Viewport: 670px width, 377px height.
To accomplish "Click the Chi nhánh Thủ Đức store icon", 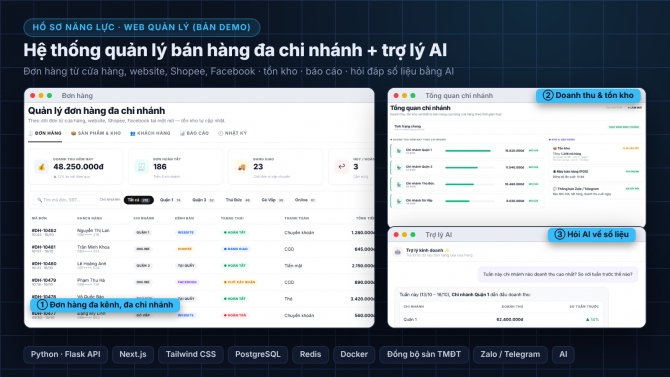I will pyautogui.click(x=399, y=184).
